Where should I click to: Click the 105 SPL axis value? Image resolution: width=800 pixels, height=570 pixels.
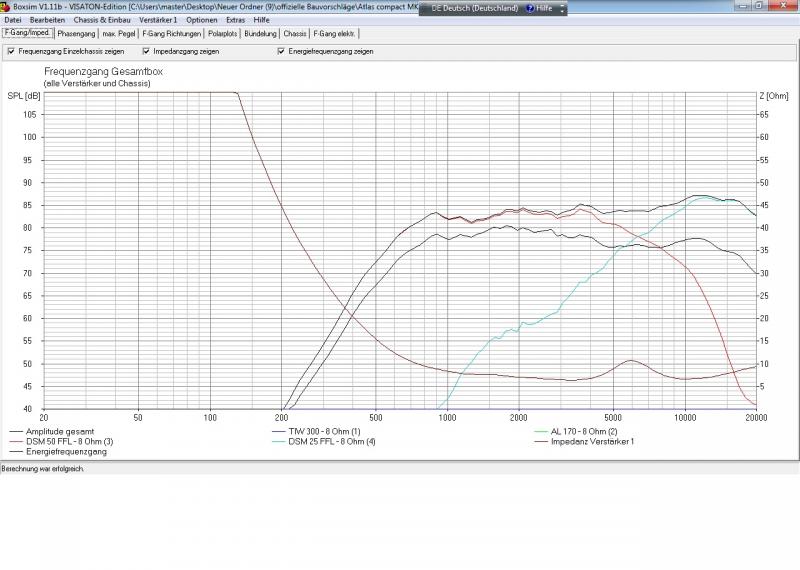[x=30, y=115]
